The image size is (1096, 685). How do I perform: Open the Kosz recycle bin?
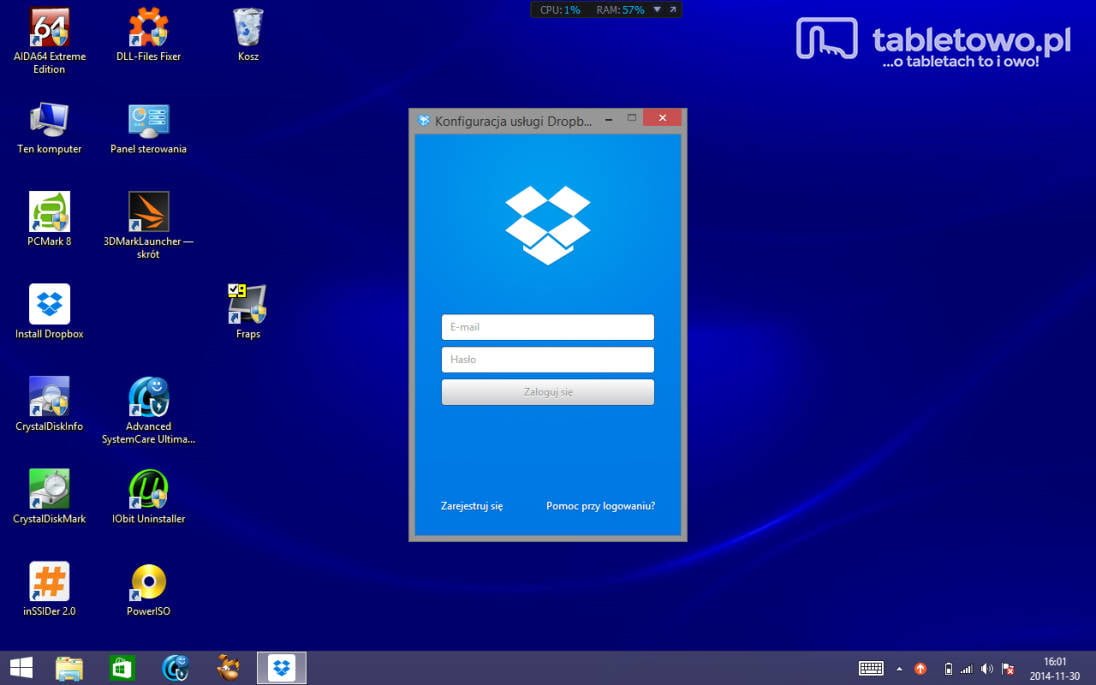pyautogui.click(x=248, y=35)
